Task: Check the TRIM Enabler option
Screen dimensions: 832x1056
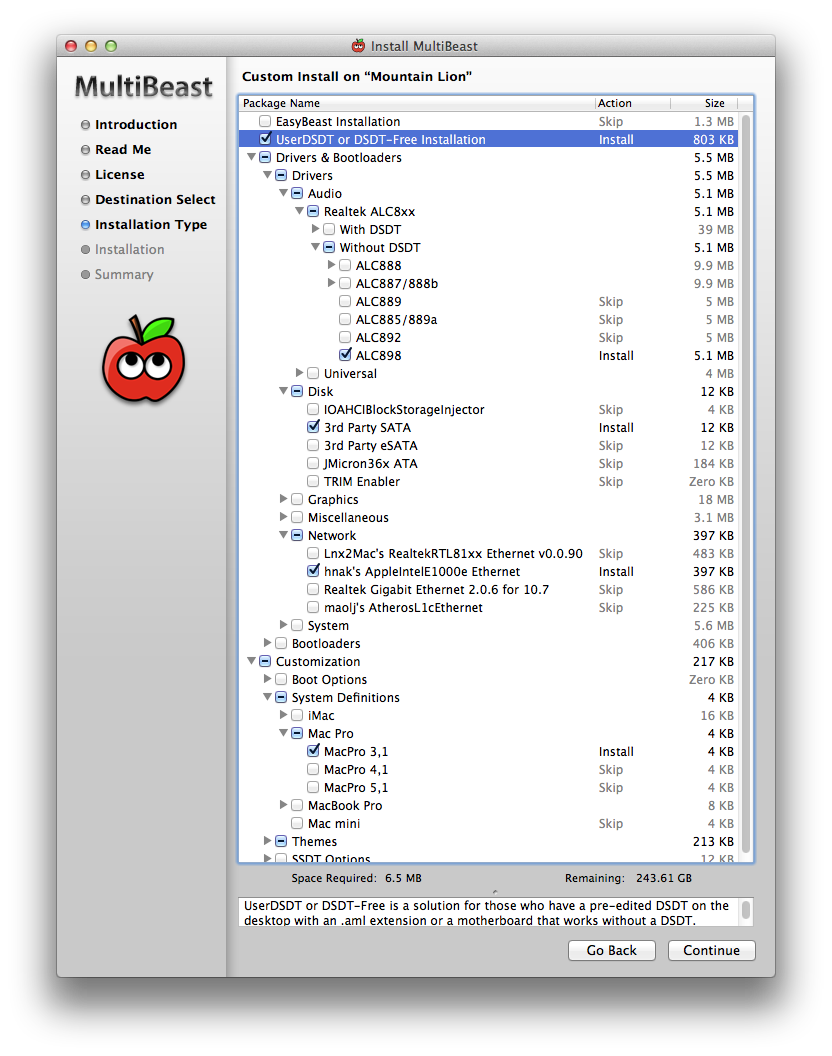Action: (x=313, y=482)
